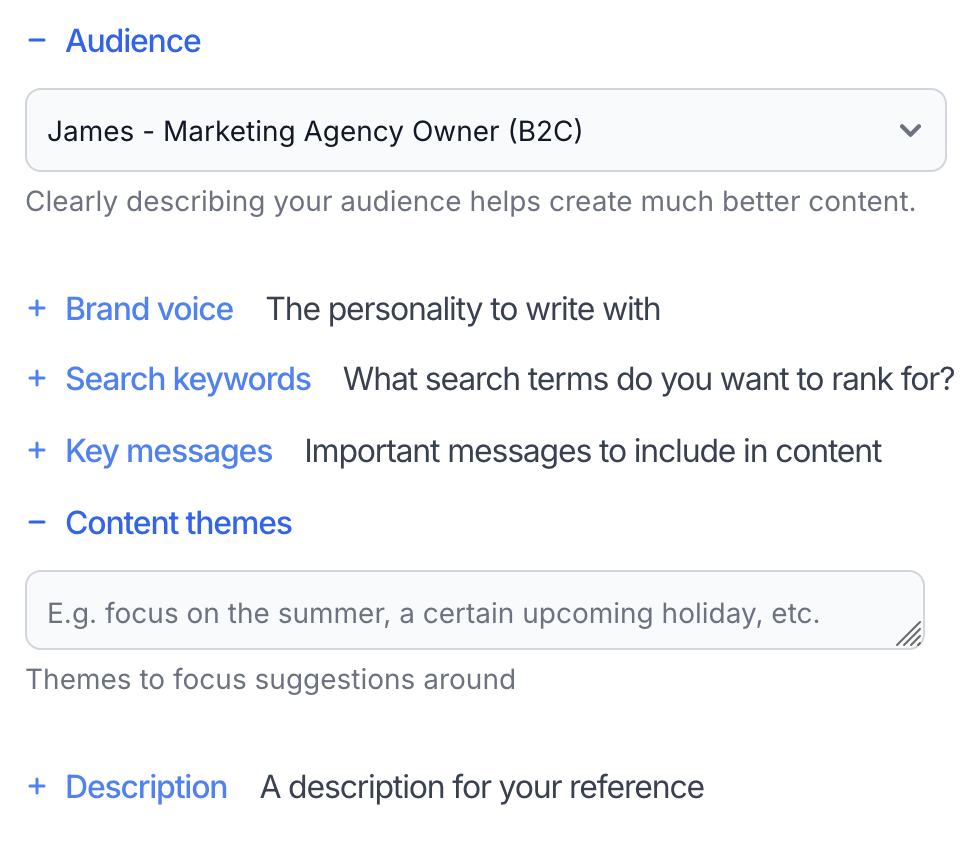Click 'What search terms do you want' text
Viewport: 976px width, 846px height.
[x=649, y=379]
